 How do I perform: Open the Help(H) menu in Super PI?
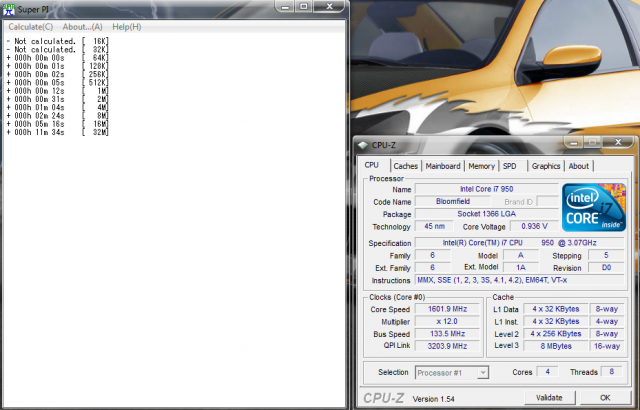[x=127, y=27]
